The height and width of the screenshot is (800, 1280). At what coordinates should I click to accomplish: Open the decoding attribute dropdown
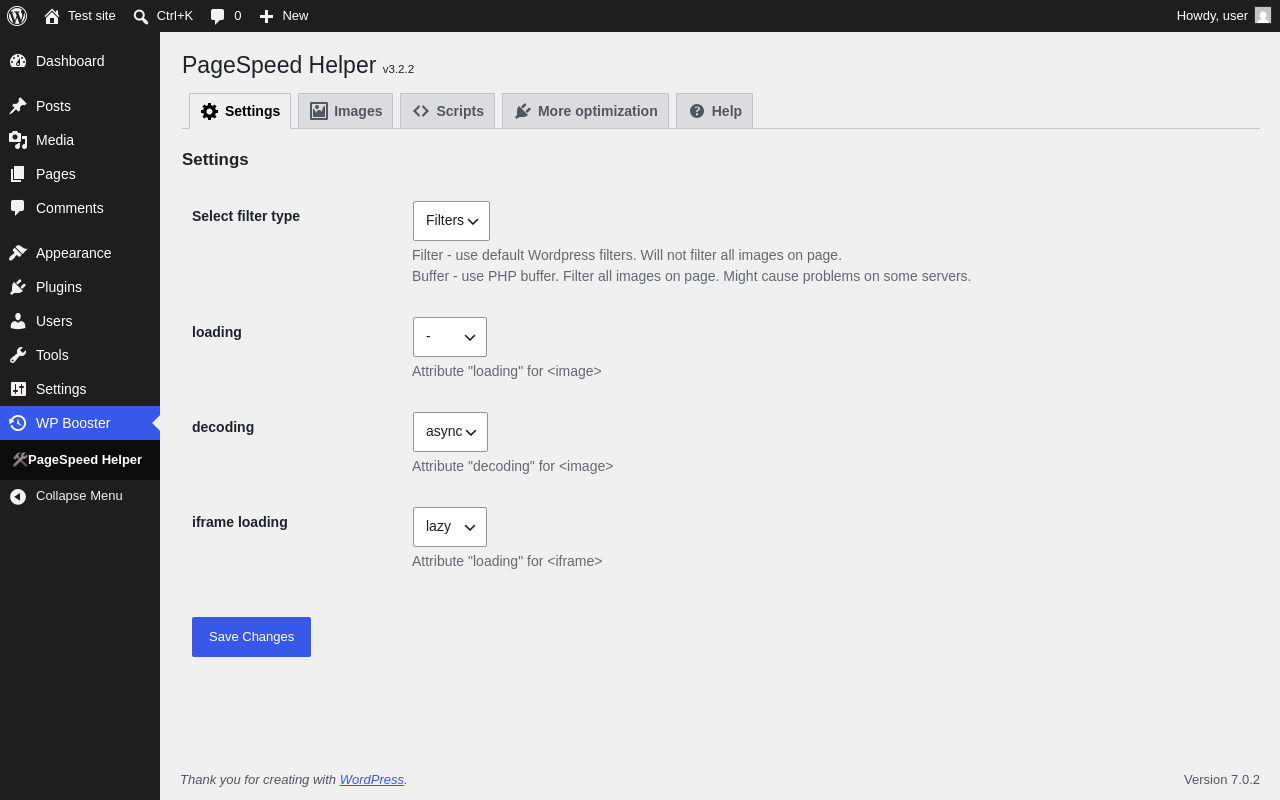coord(450,432)
